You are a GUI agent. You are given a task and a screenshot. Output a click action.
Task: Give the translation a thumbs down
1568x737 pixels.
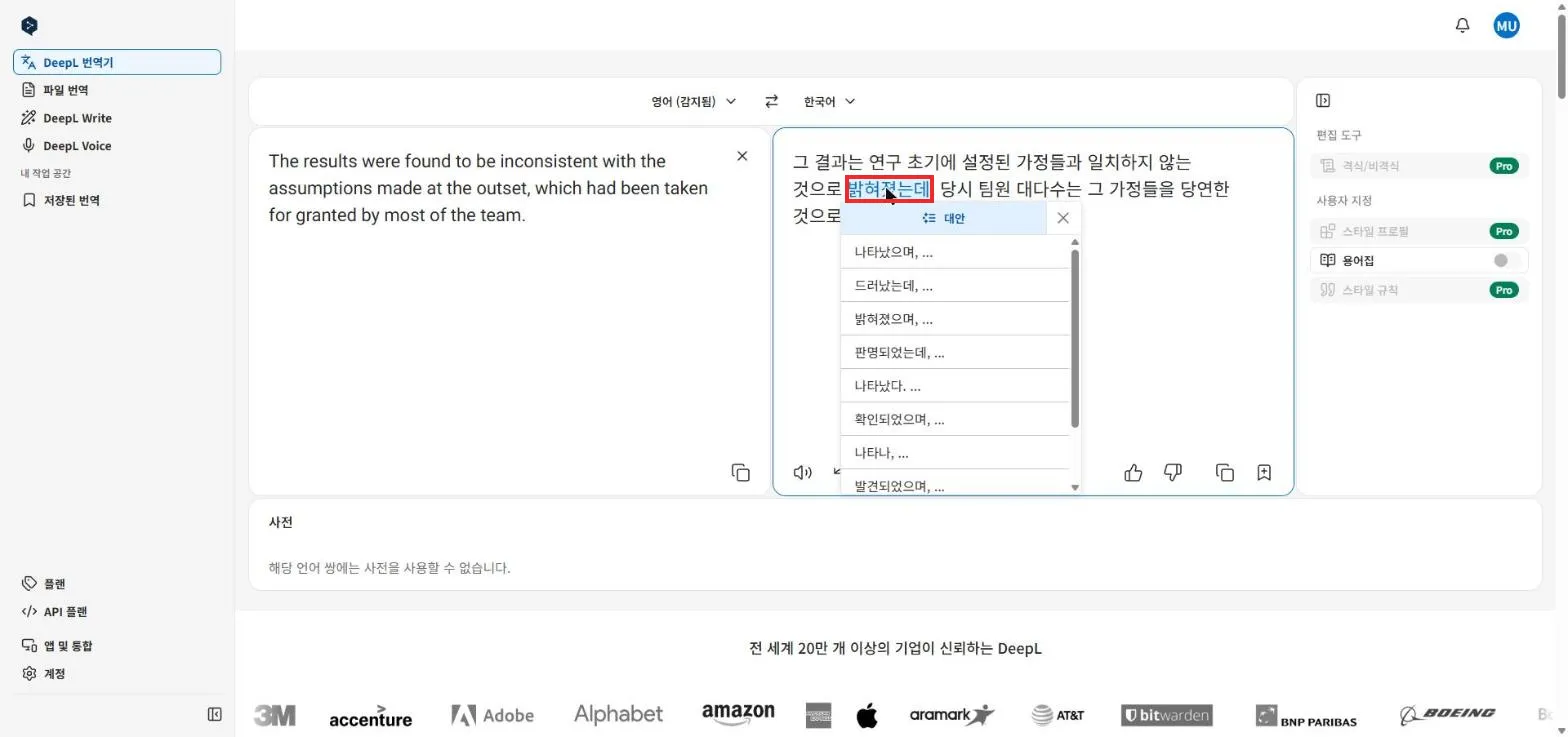click(1173, 472)
